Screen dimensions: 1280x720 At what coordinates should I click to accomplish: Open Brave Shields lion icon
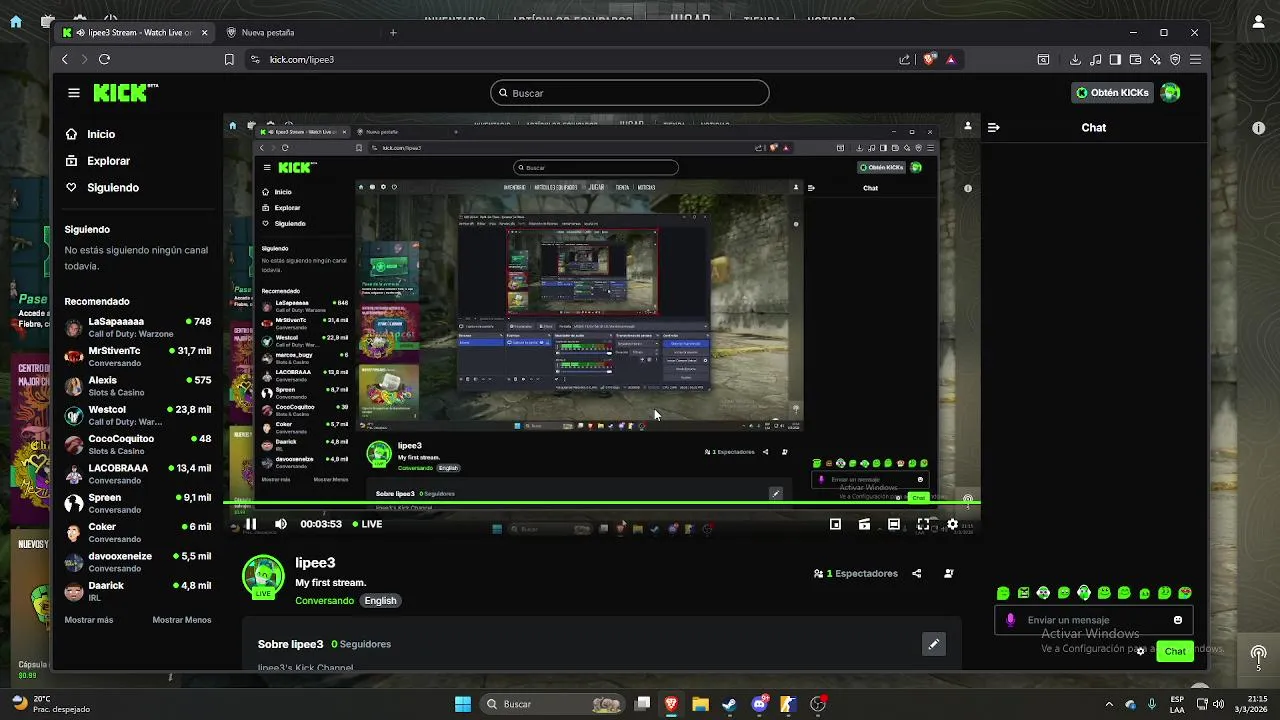coord(929,59)
